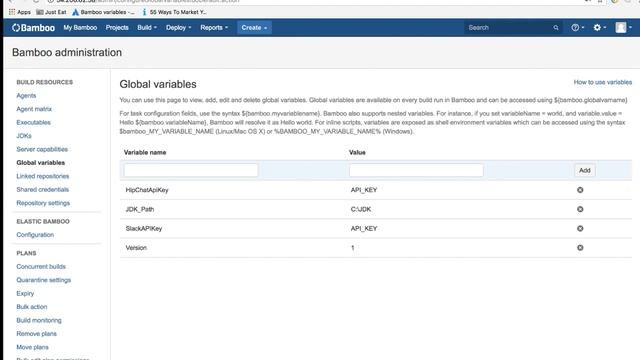Open the help question-mark menu
The height and width of the screenshot is (360, 640).
(x=578, y=27)
